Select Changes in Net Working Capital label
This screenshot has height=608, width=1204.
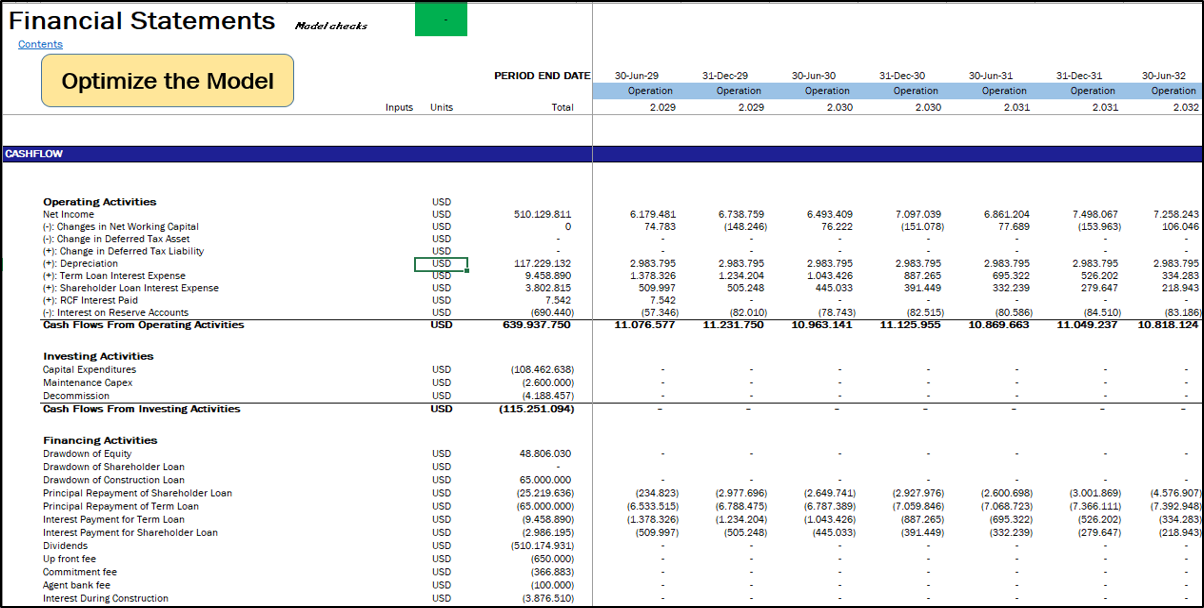click(x=121, y=227)
